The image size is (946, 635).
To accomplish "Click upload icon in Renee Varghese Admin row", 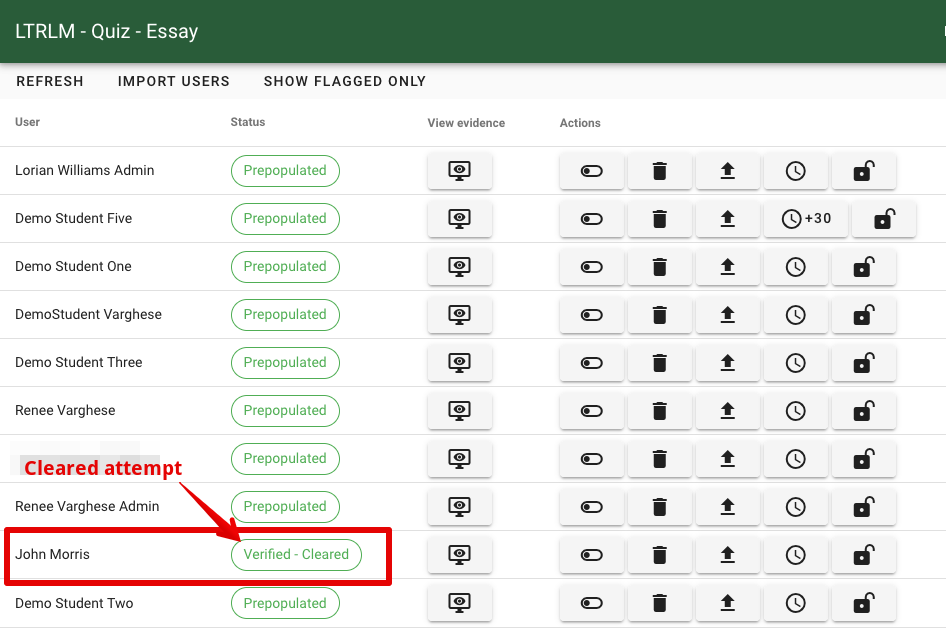I will click(727, 507).
